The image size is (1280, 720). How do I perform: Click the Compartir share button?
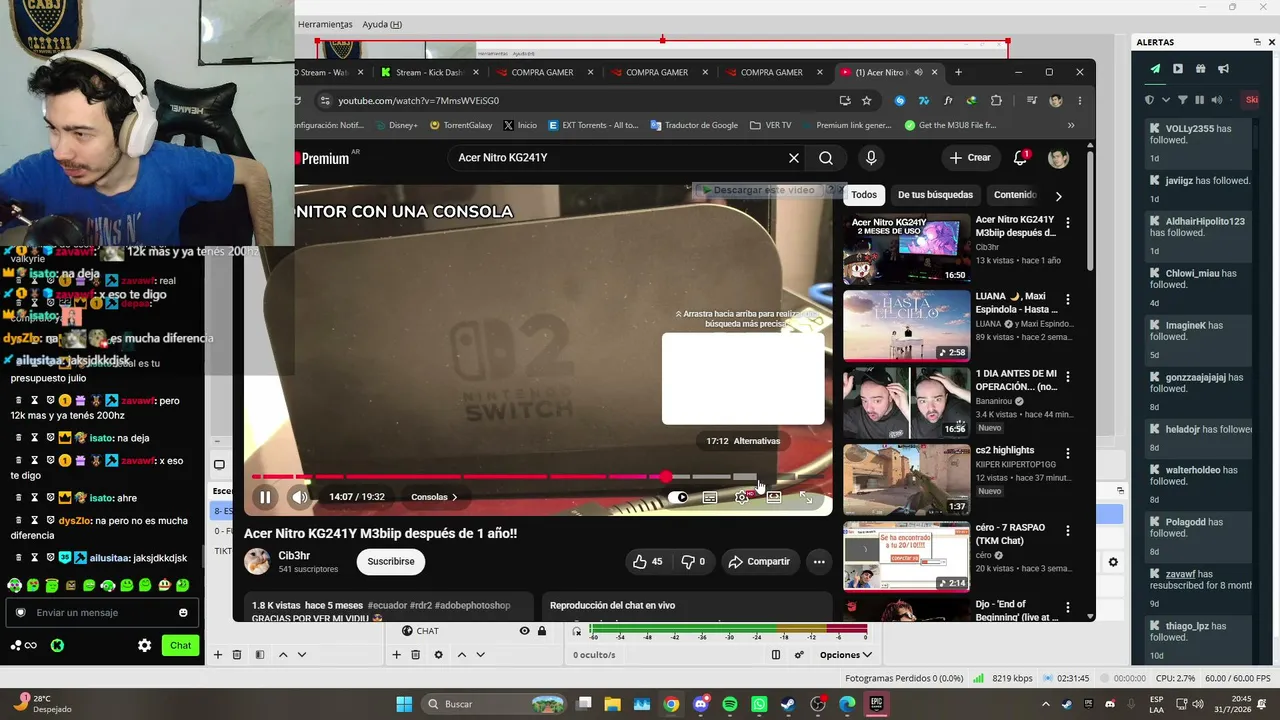tap(759, 562)
